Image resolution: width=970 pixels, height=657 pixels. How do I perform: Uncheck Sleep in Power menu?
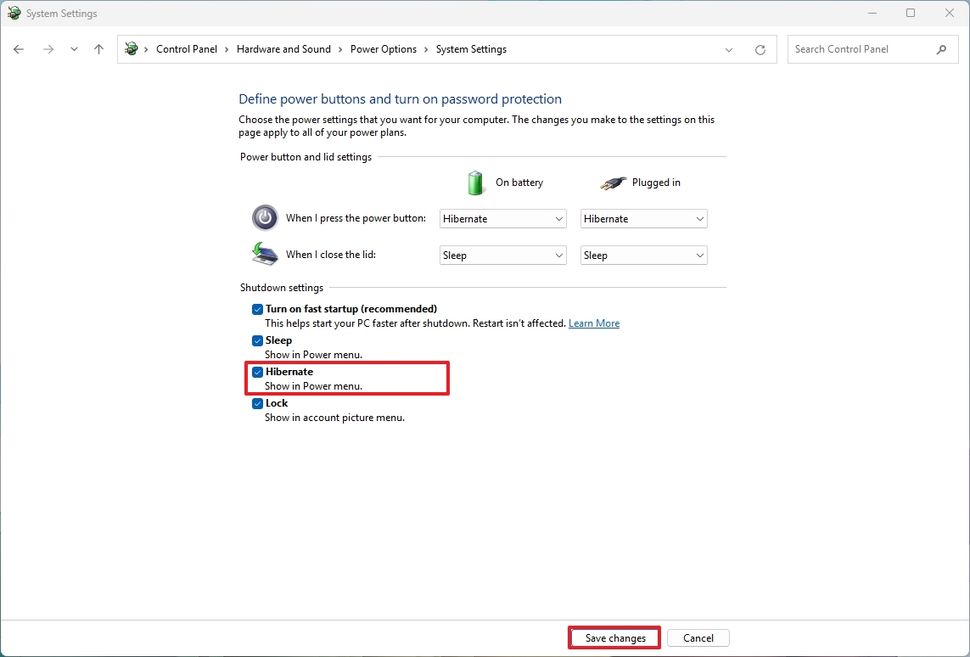[x=257, y=340]
